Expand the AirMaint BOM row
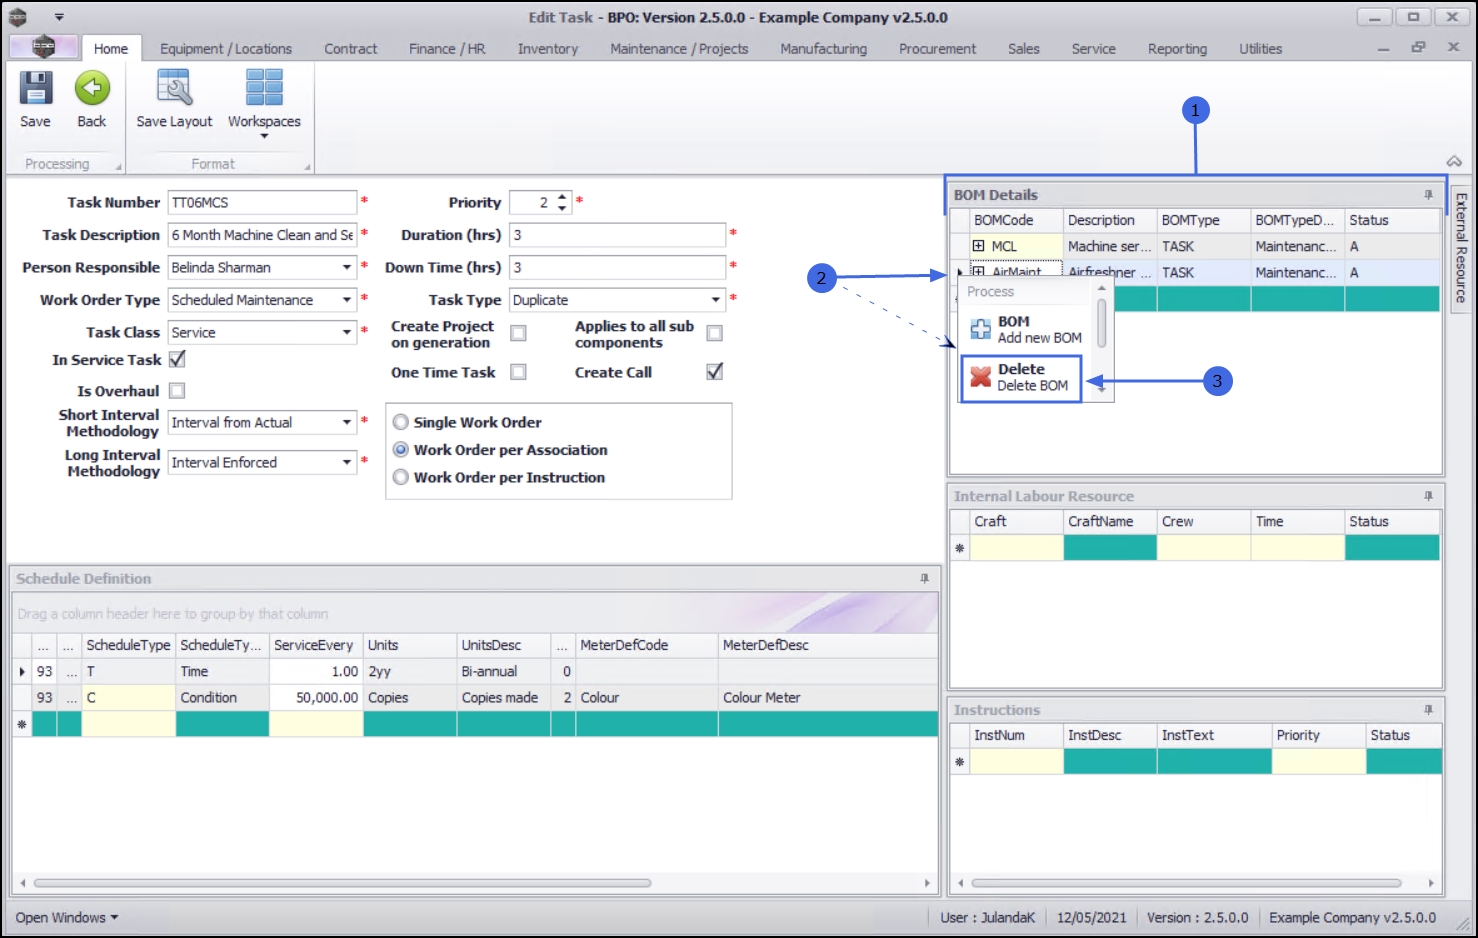The height and width of the screenshot is (938, 1478). [x=978, y=272]
